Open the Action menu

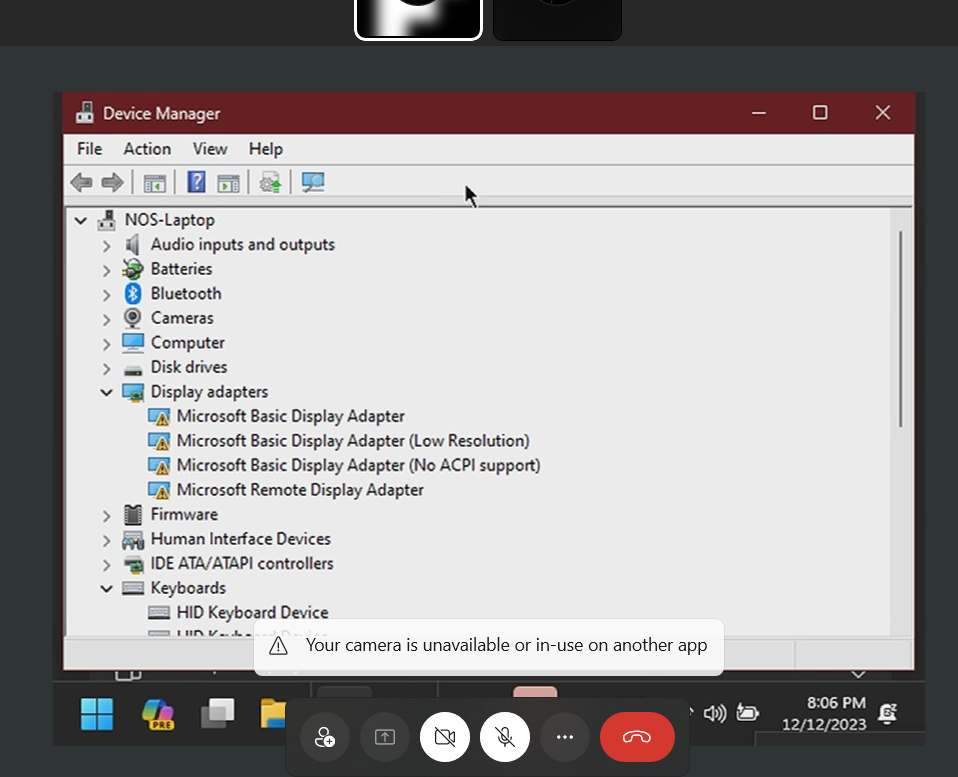pyautogui.click(x=147, y=149)
